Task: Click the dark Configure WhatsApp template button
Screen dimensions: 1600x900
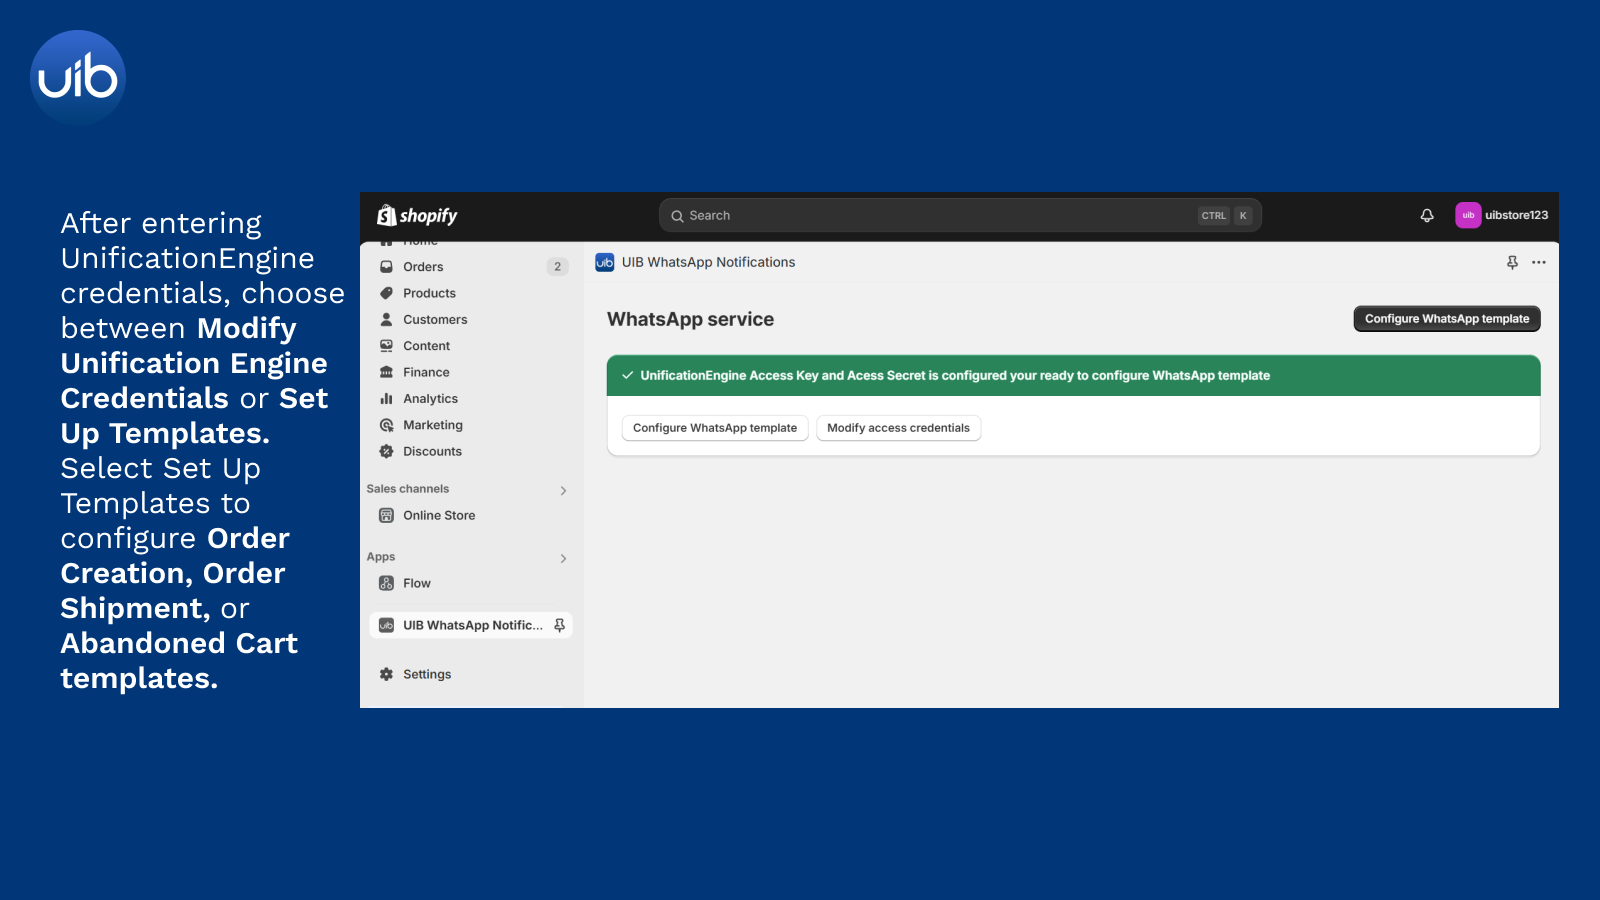Action: point(1447,319)
